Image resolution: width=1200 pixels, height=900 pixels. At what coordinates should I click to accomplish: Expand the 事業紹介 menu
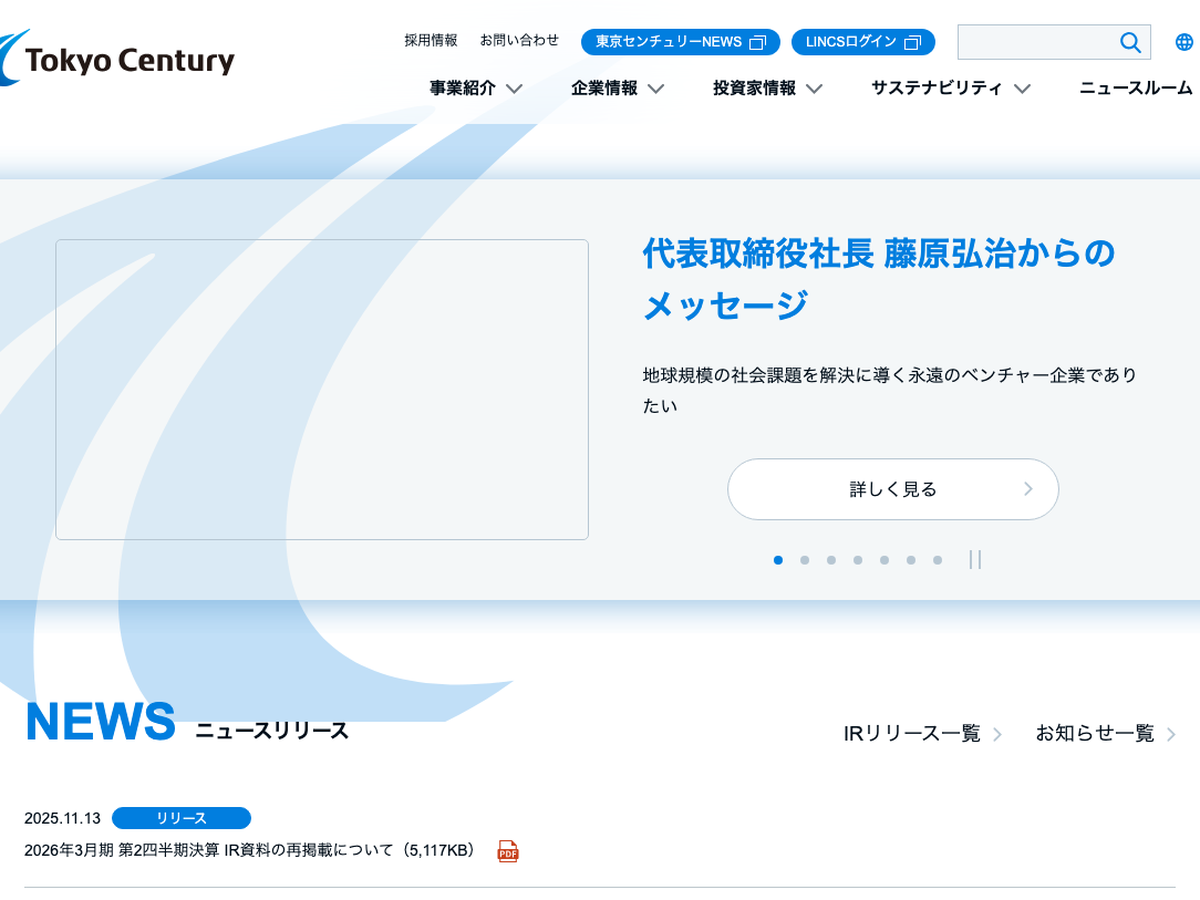(476, 88)
